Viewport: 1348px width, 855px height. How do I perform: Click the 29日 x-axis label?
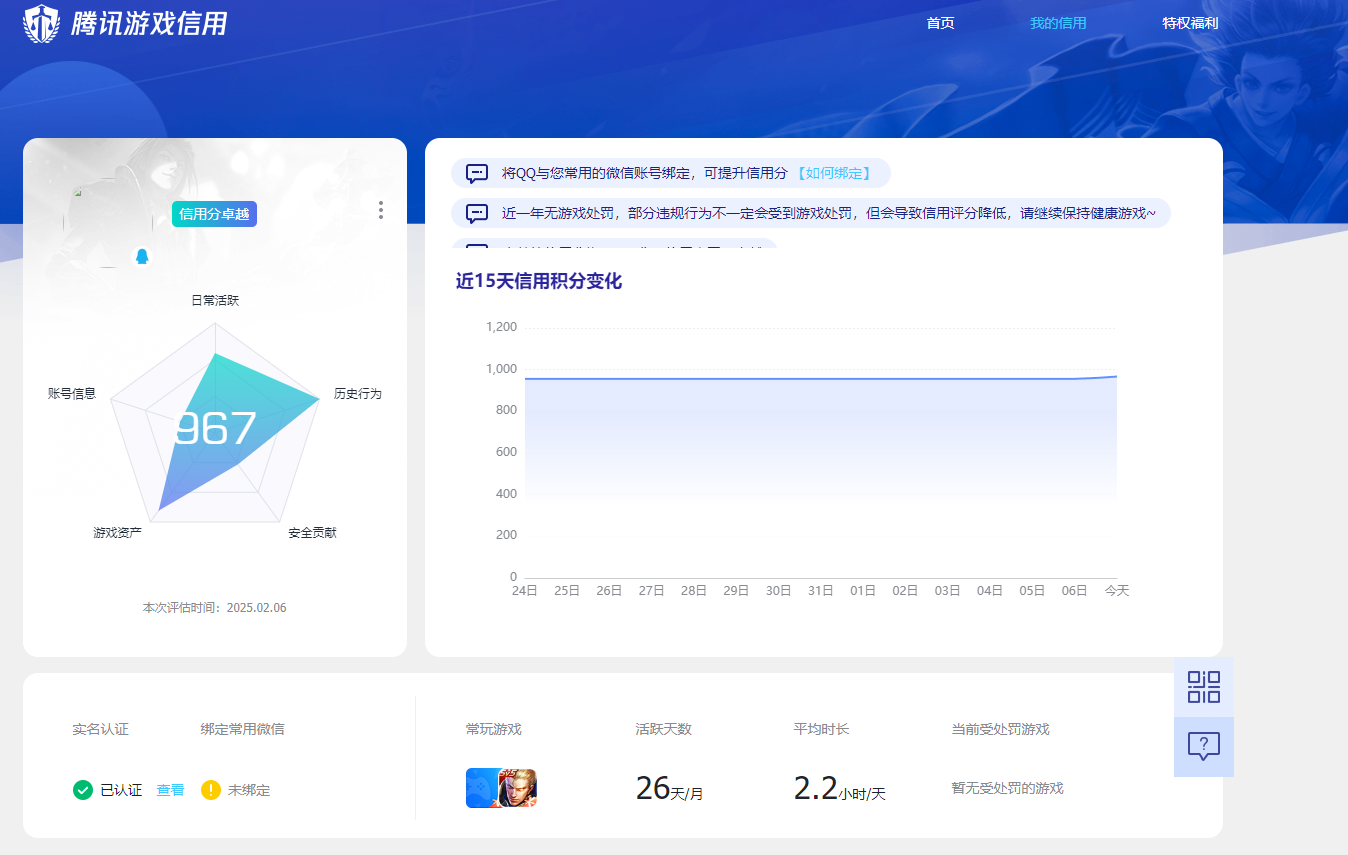736,591
